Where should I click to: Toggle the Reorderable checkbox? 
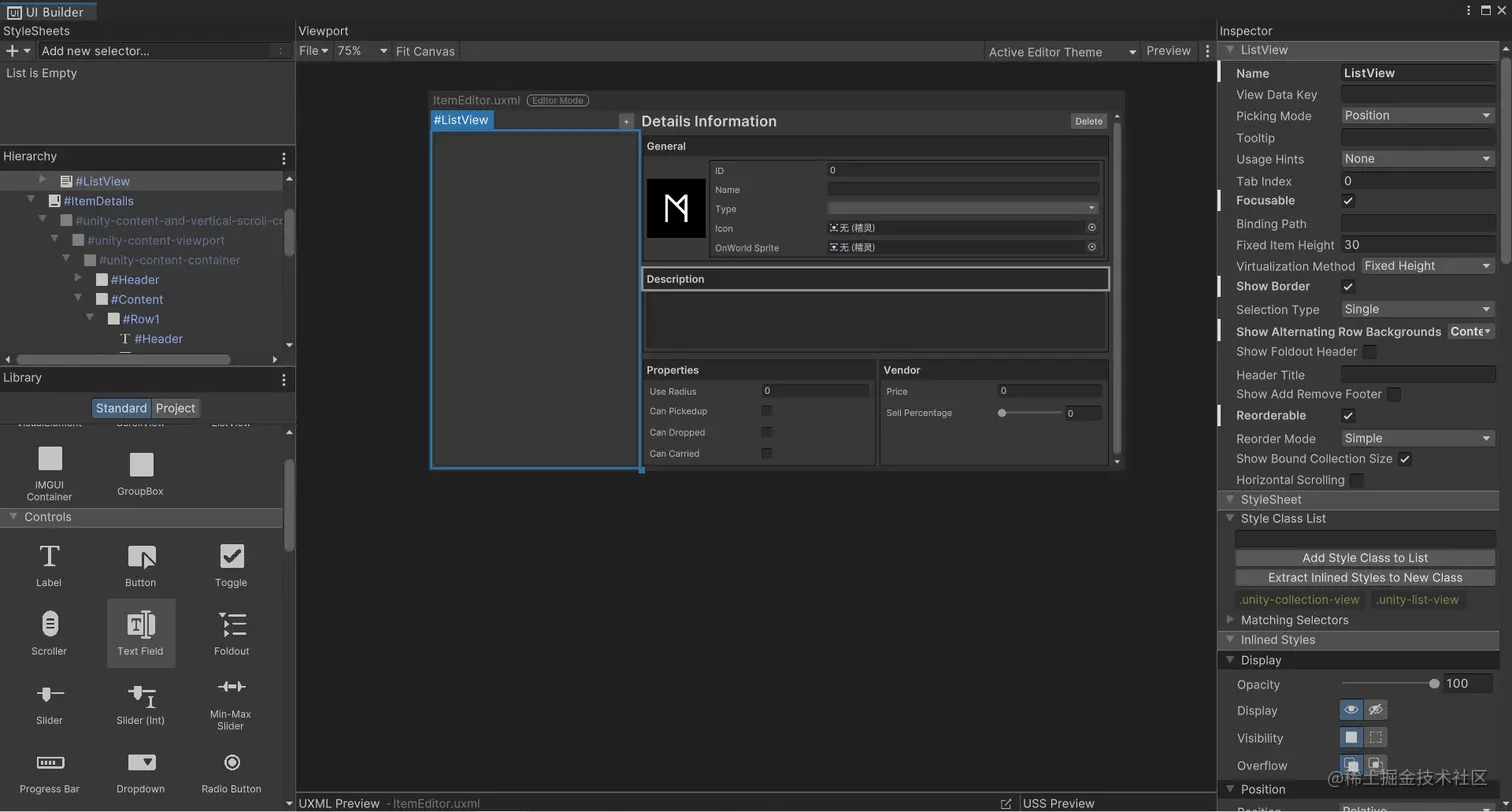tap(1348, 416)
